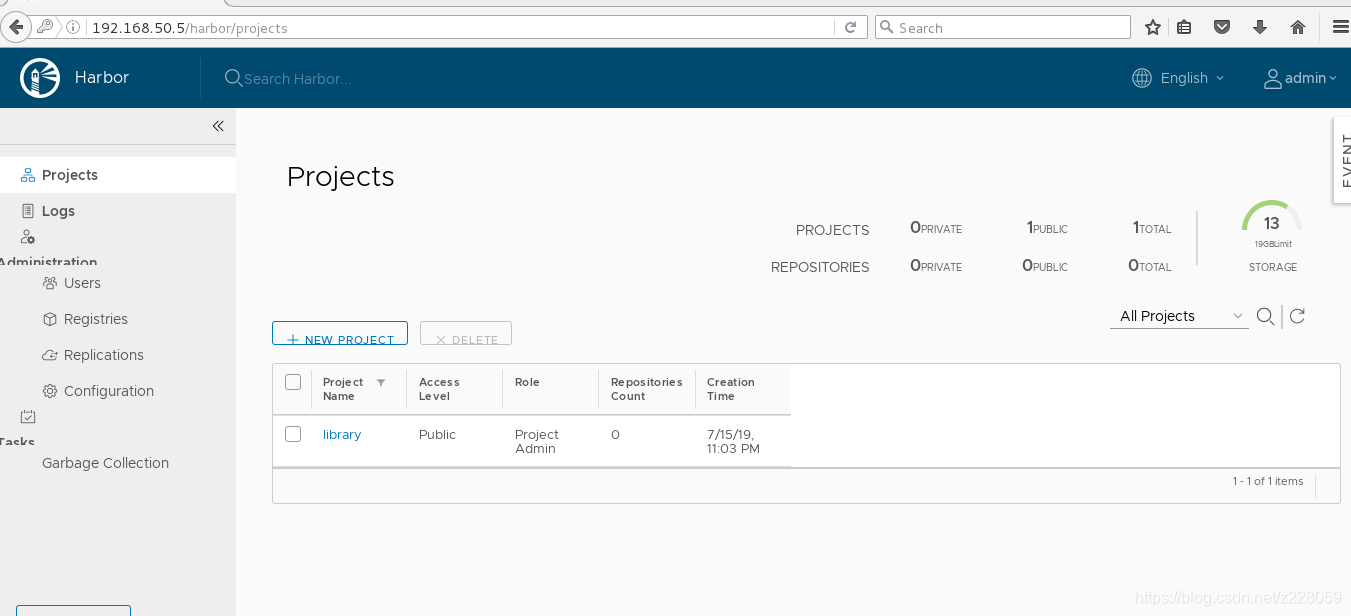This screenshot has width=1351, height=616.
Task: Click the Tasks calendar icon
Action: [x=28, y=417]
